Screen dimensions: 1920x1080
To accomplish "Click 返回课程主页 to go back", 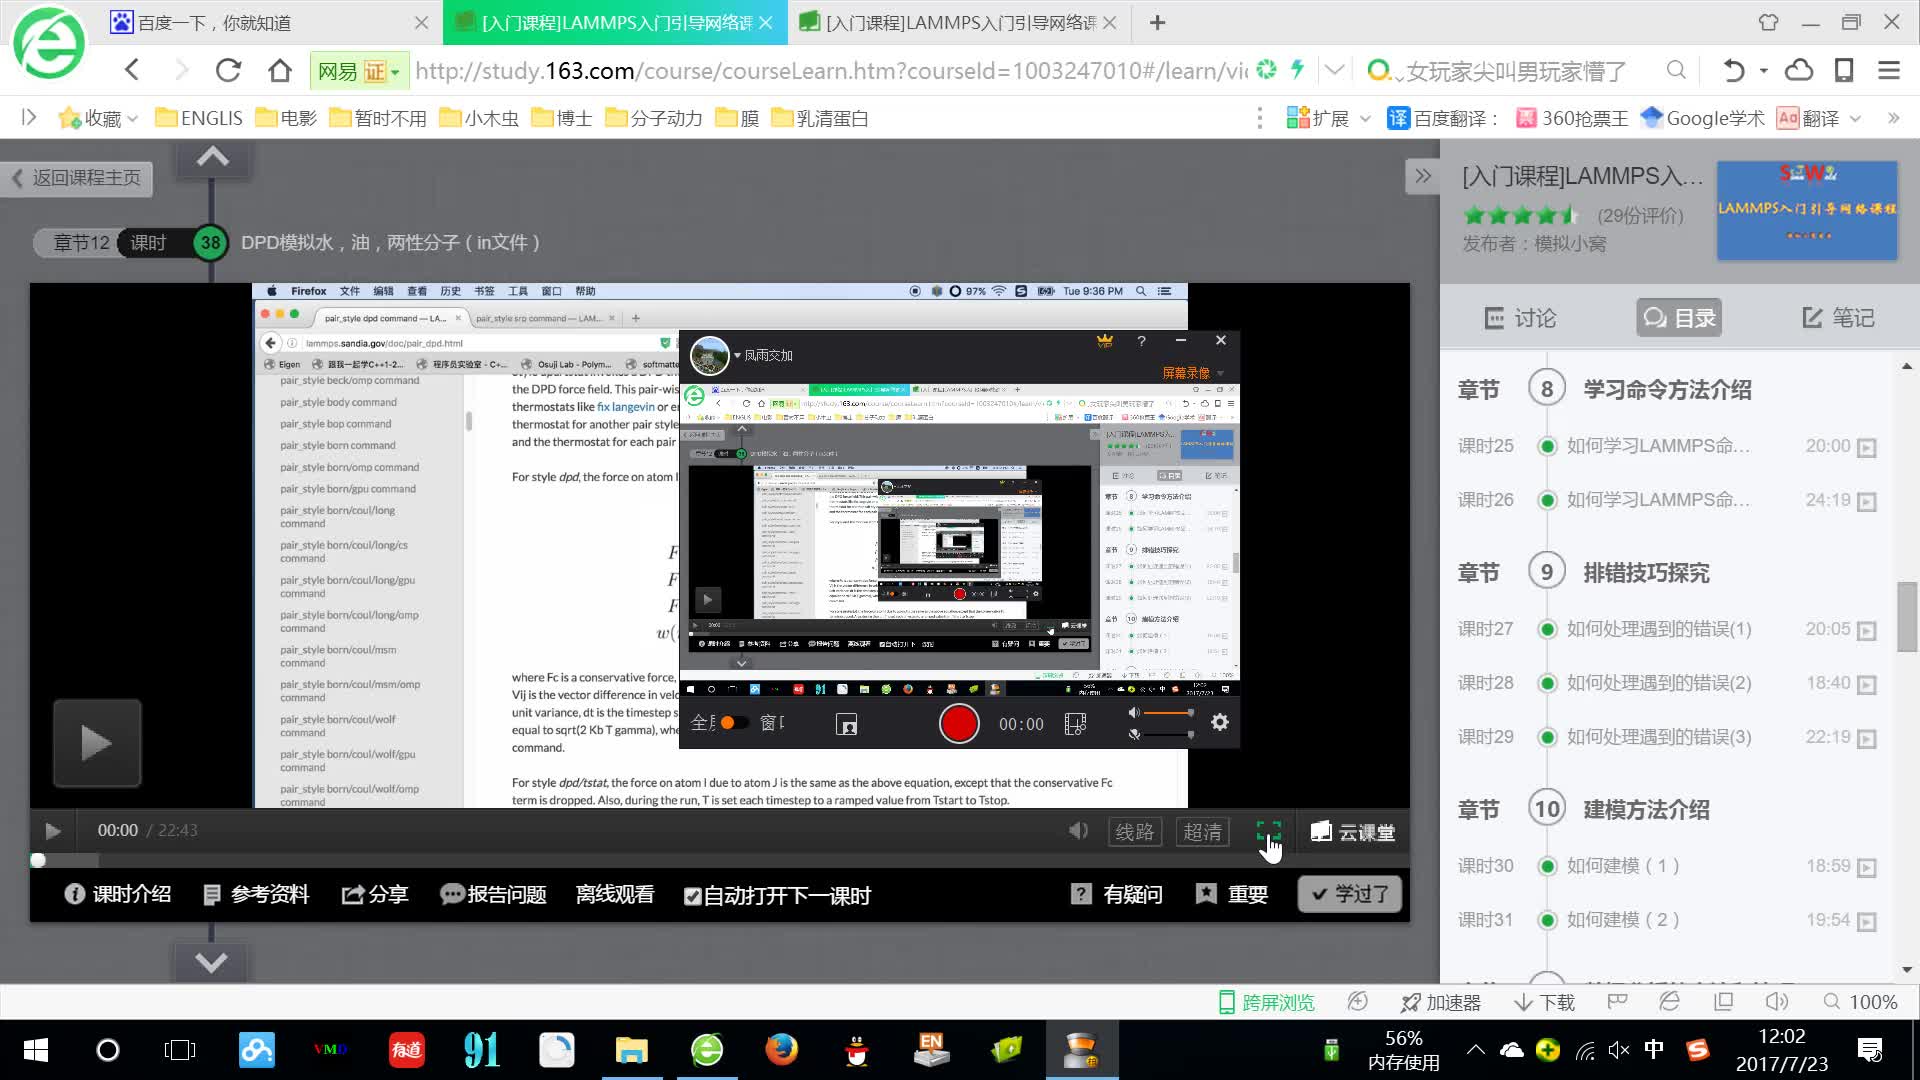I will pos(77,178).
